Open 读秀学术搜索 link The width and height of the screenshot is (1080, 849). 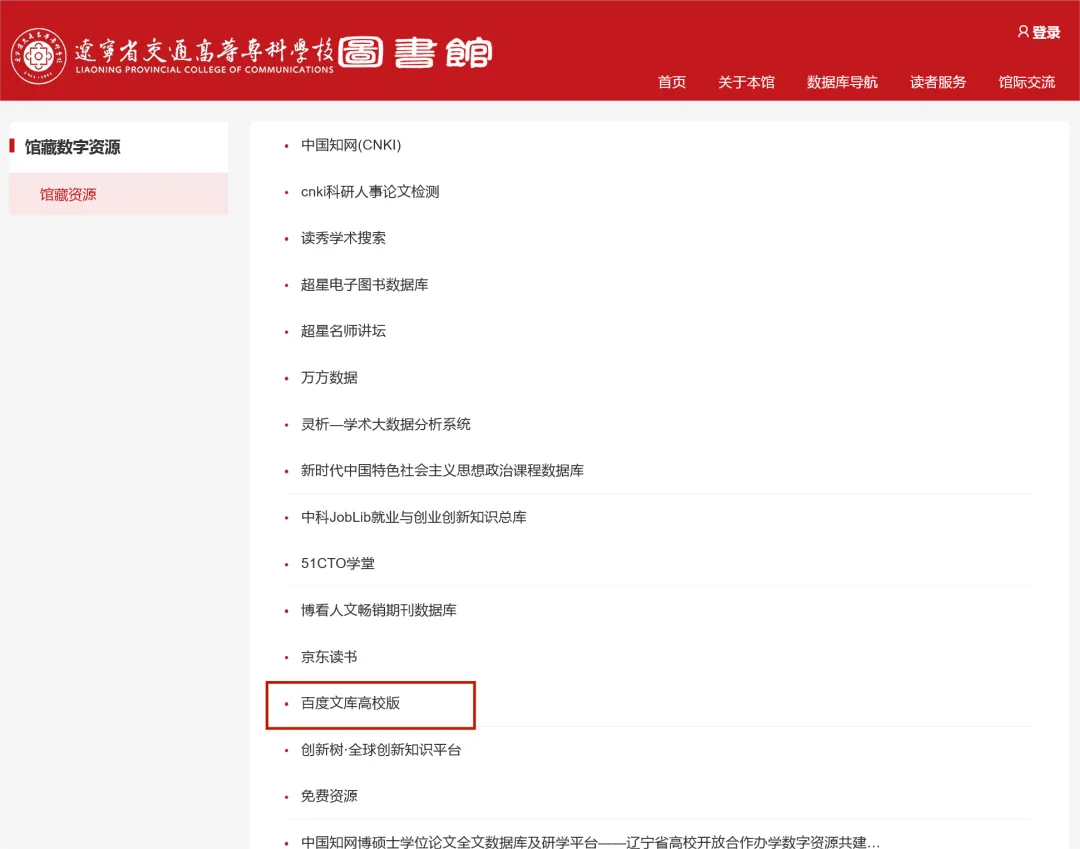point(343,238)
